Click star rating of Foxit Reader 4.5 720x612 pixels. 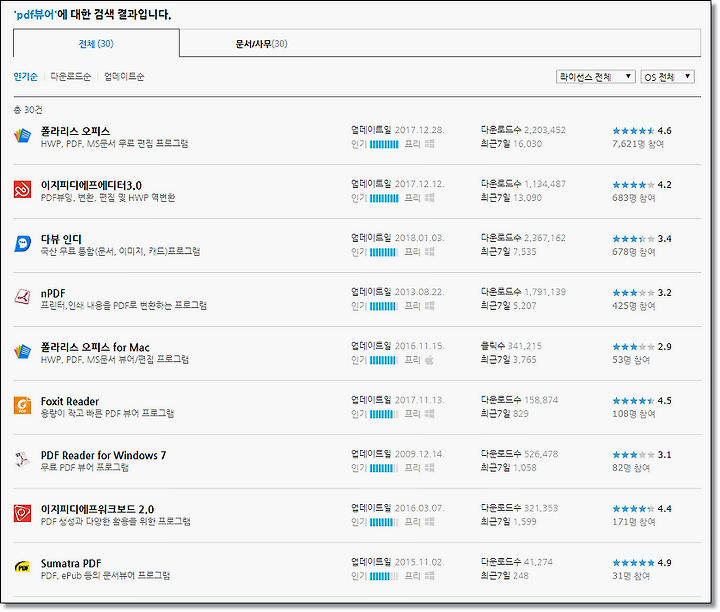(633, 401)
